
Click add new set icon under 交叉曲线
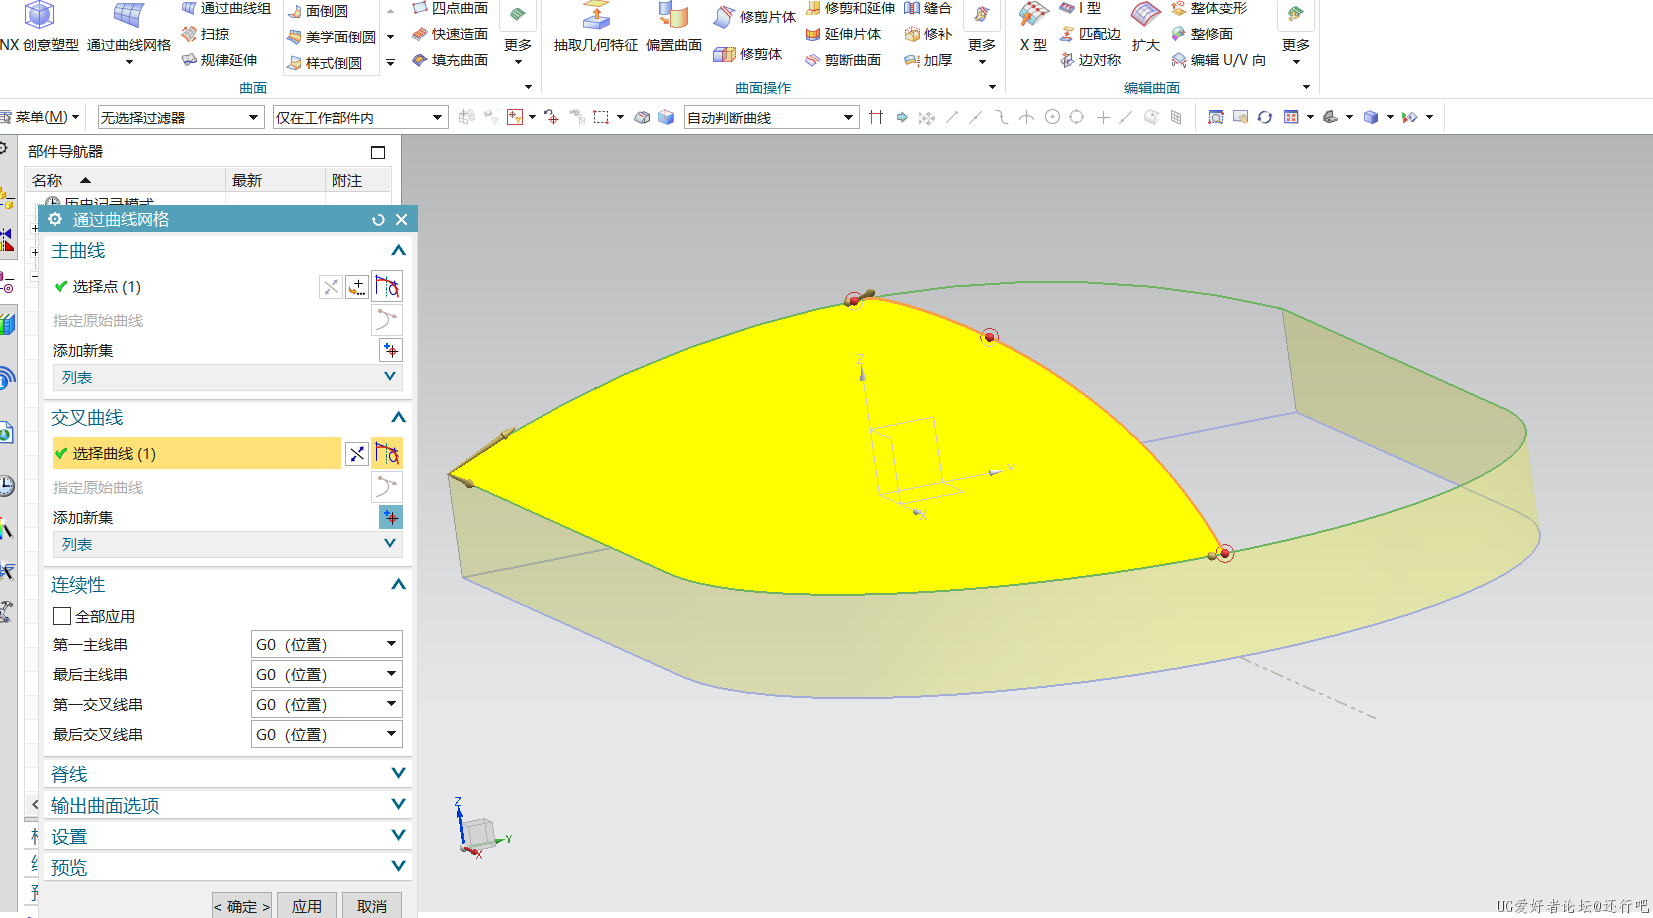tap(391, 517)
